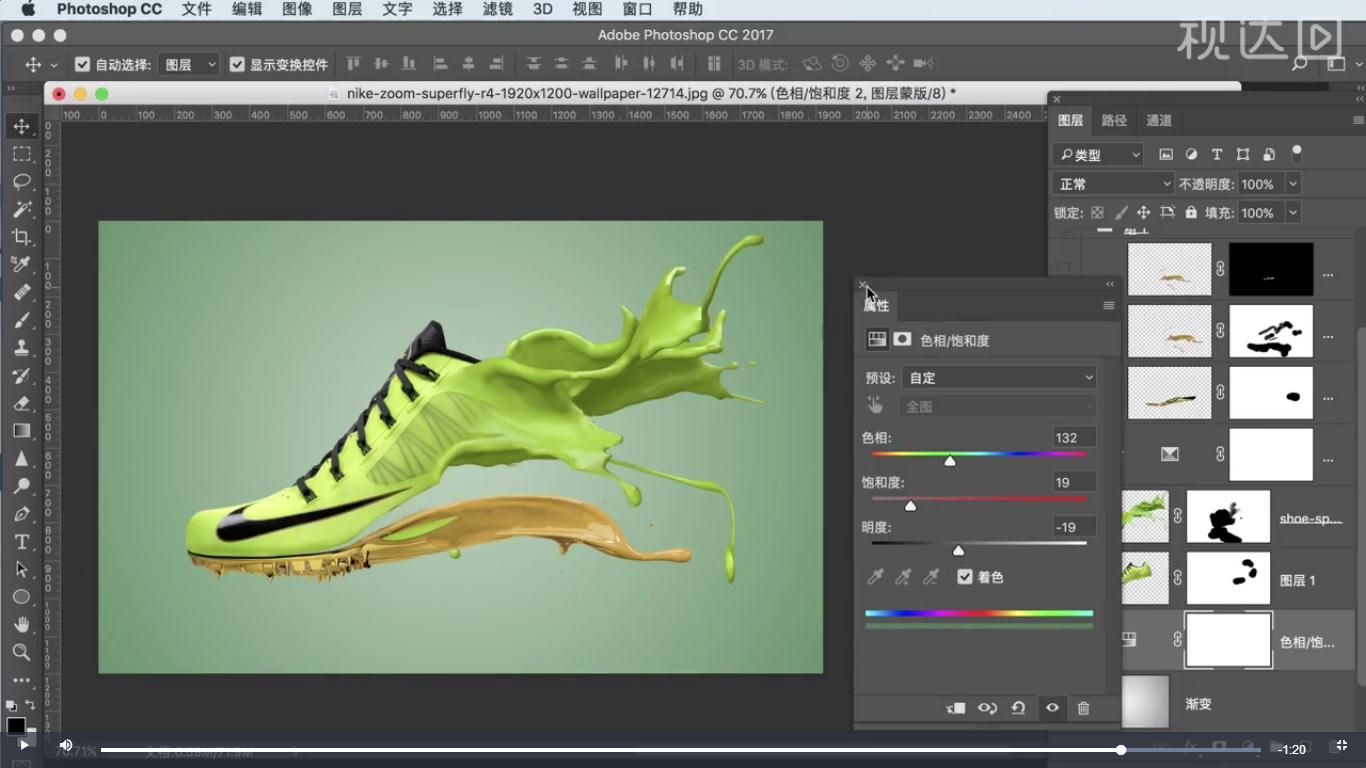
Task: Open the blend mode 正常 dropdown
Action: (x=1113, y=184)
